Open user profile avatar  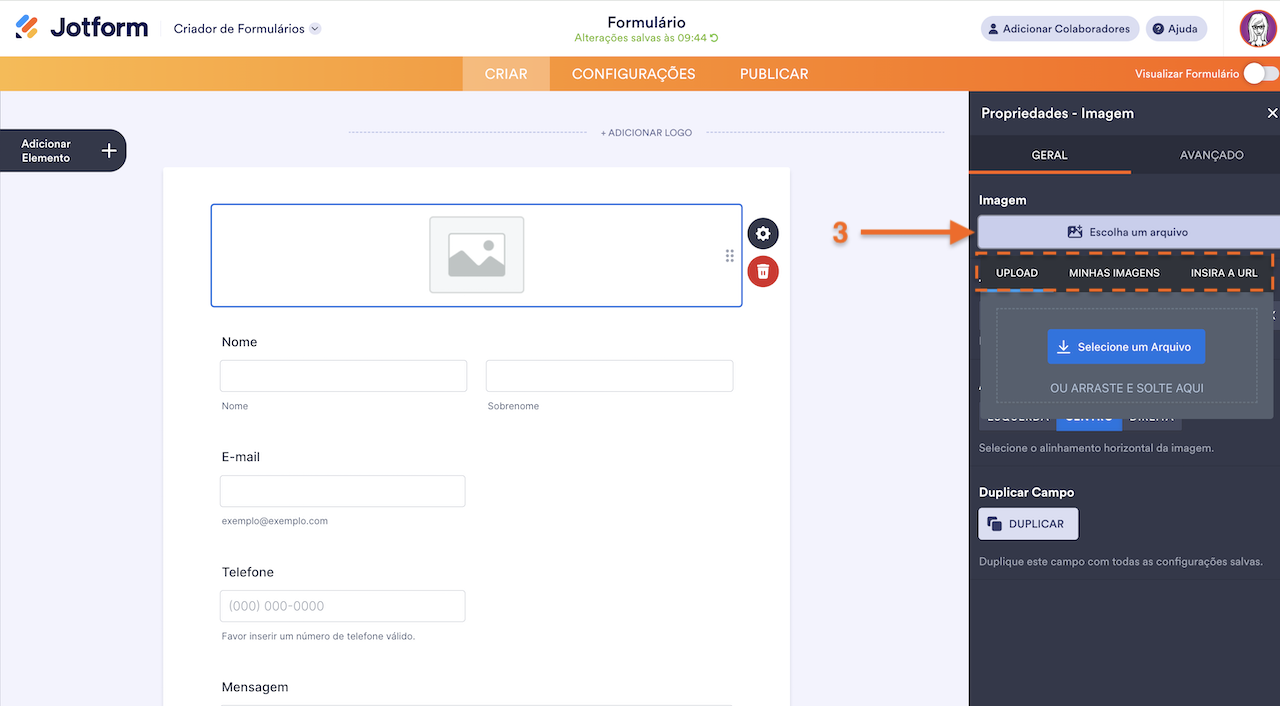(1257, 29)
